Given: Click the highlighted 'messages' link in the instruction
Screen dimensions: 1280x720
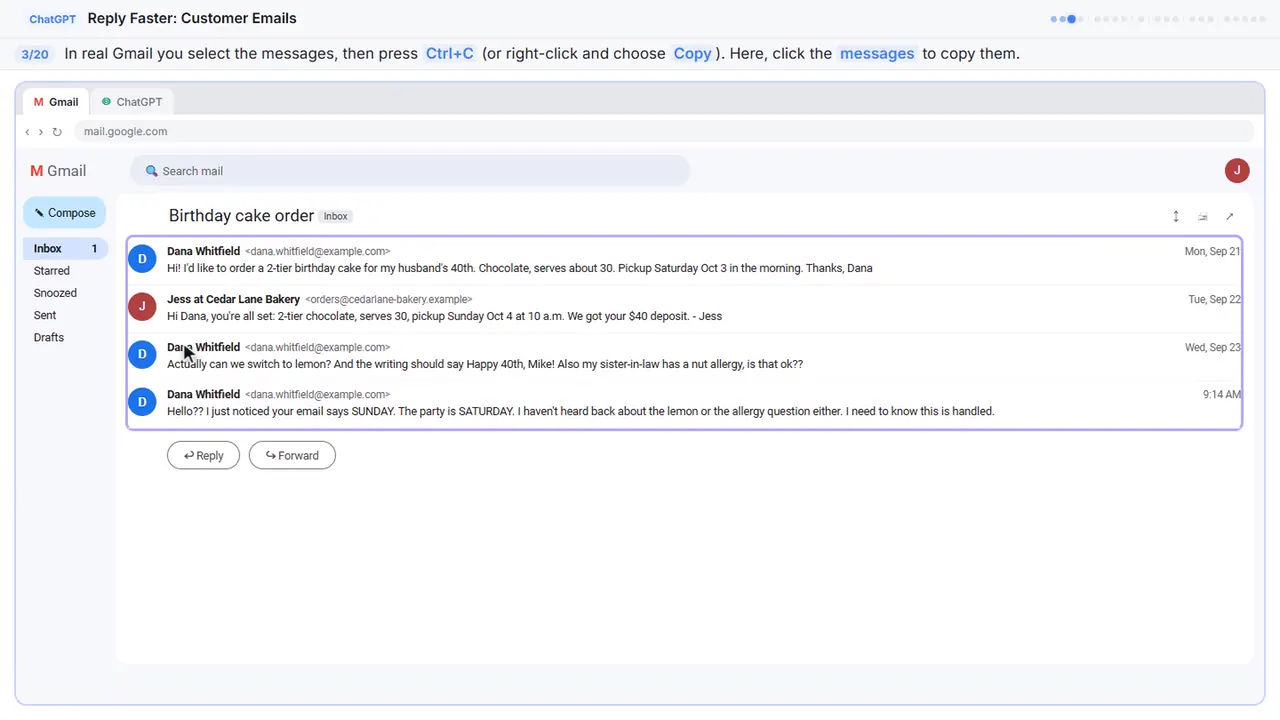Looking at the screenshot, I should point(877,54).
